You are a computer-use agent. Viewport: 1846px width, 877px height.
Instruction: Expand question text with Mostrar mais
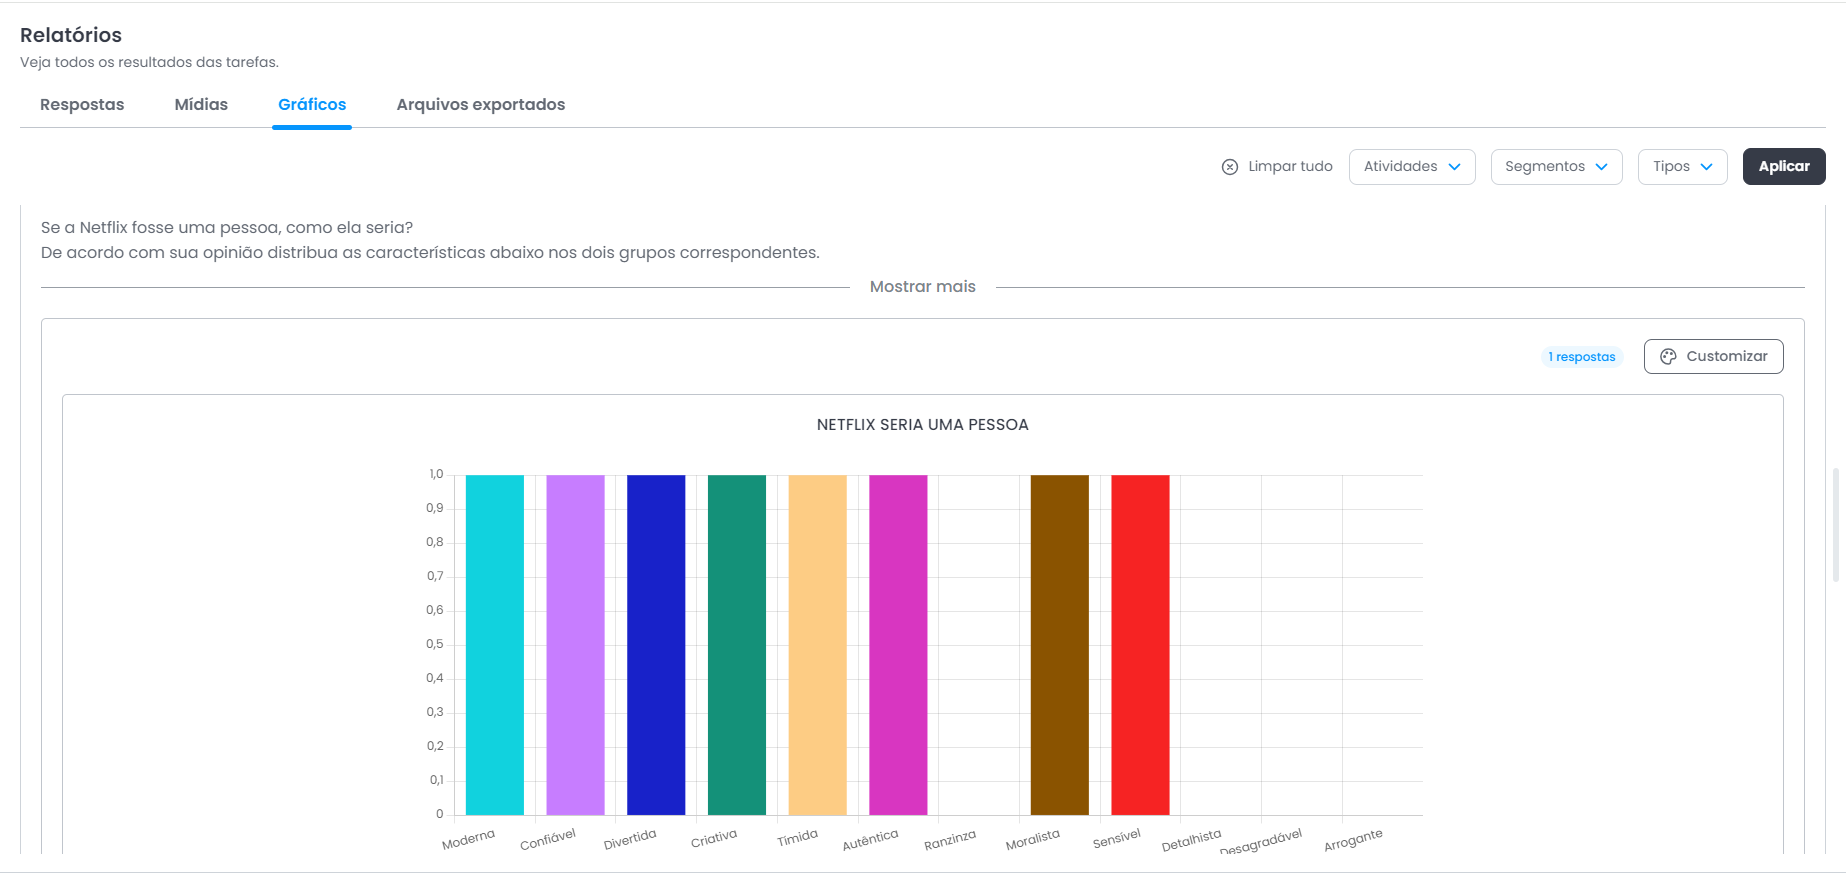coord(923,286)
